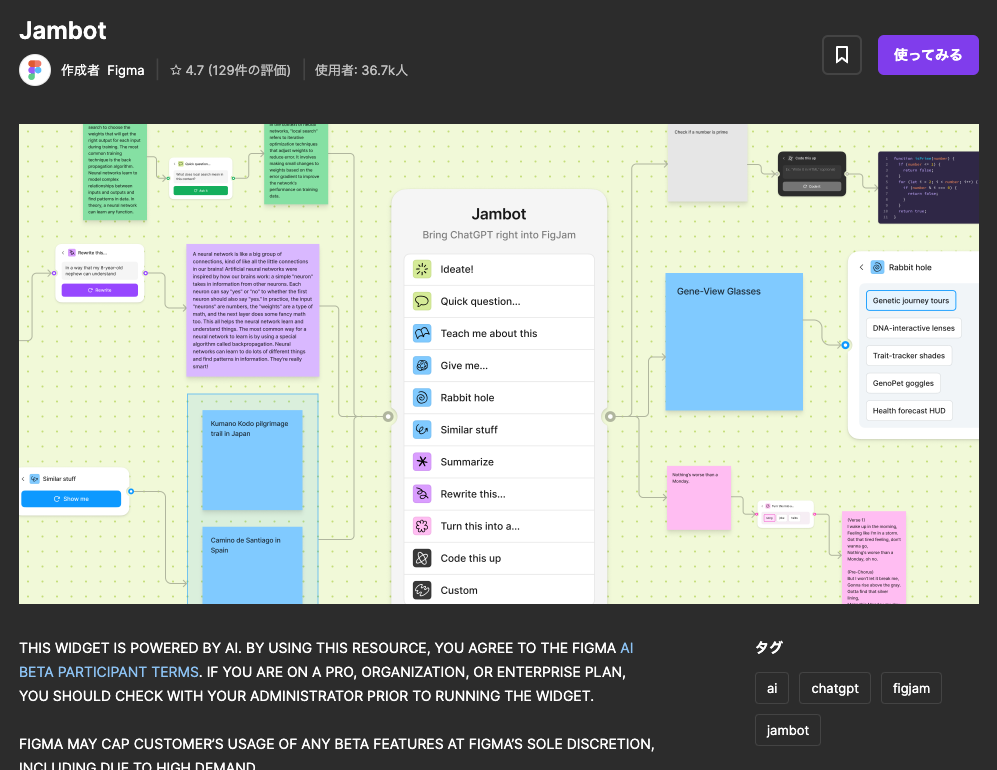Screen dimensions: 997x770
Task: Click the chatgpt tag
Action: pos(834,689)
